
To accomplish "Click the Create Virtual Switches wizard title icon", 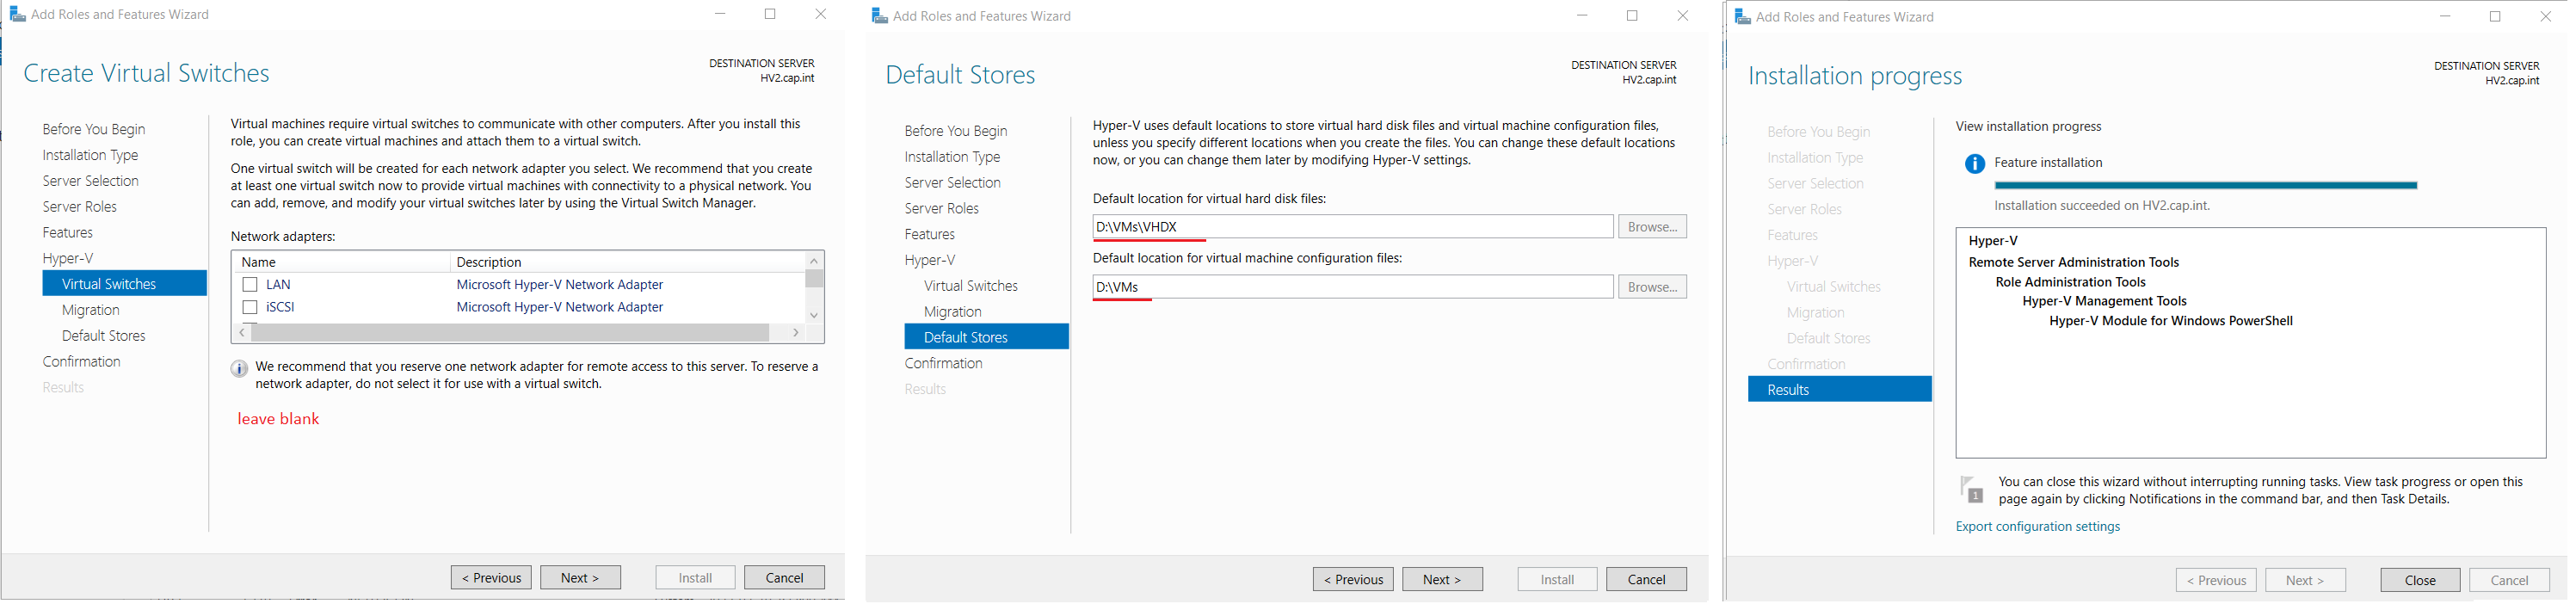I will pyautogui.click(x=17, y=14).
